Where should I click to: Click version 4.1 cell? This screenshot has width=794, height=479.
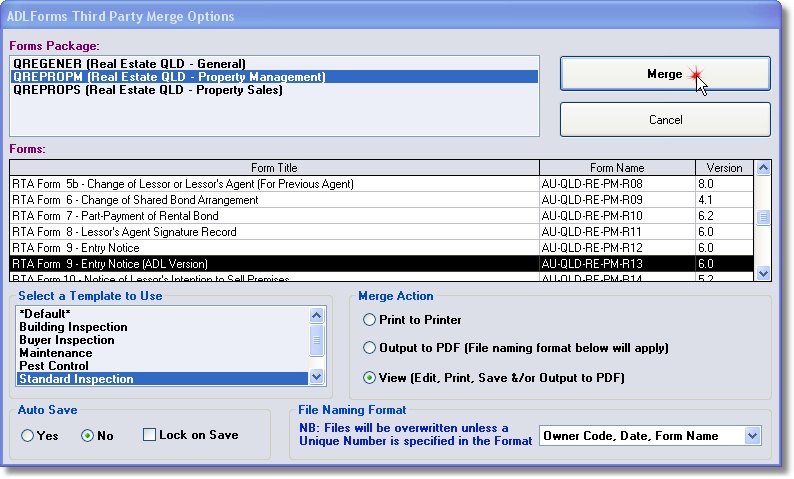click(724, 200)
